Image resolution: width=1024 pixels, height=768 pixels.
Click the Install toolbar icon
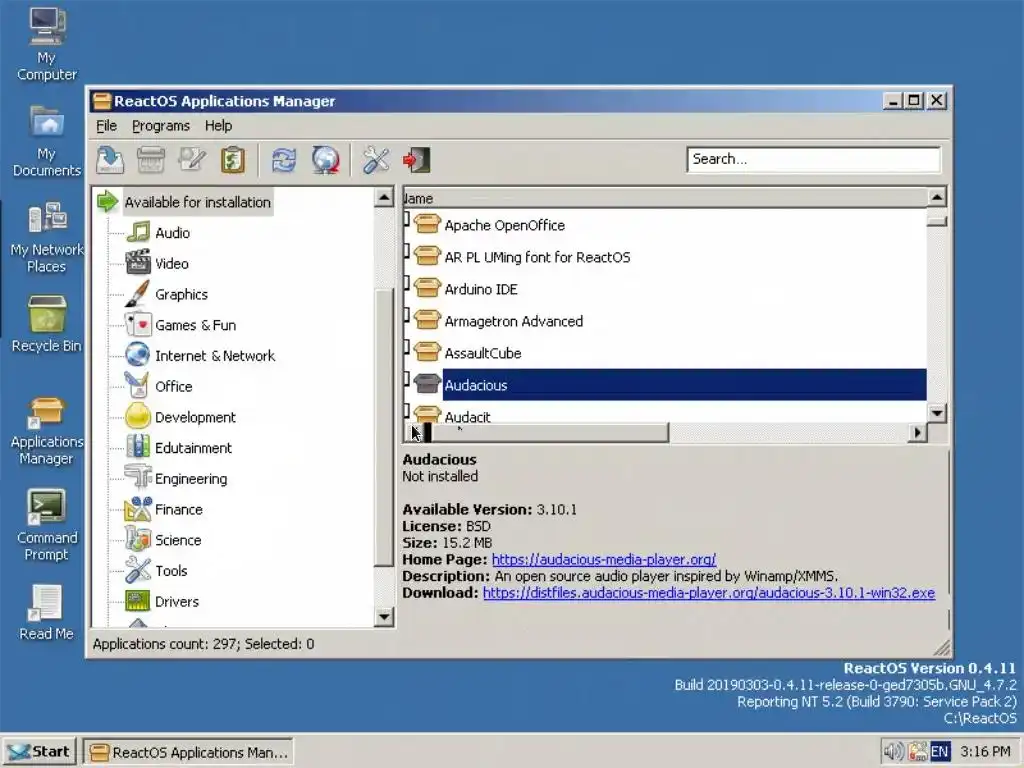coord(110,160)
